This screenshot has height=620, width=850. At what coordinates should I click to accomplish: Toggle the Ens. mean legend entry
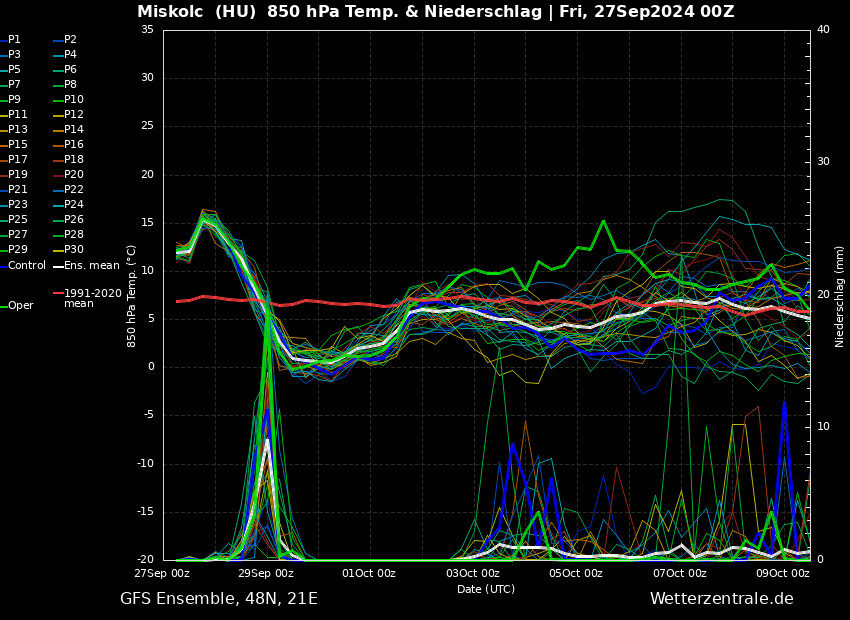click(91, 265)
